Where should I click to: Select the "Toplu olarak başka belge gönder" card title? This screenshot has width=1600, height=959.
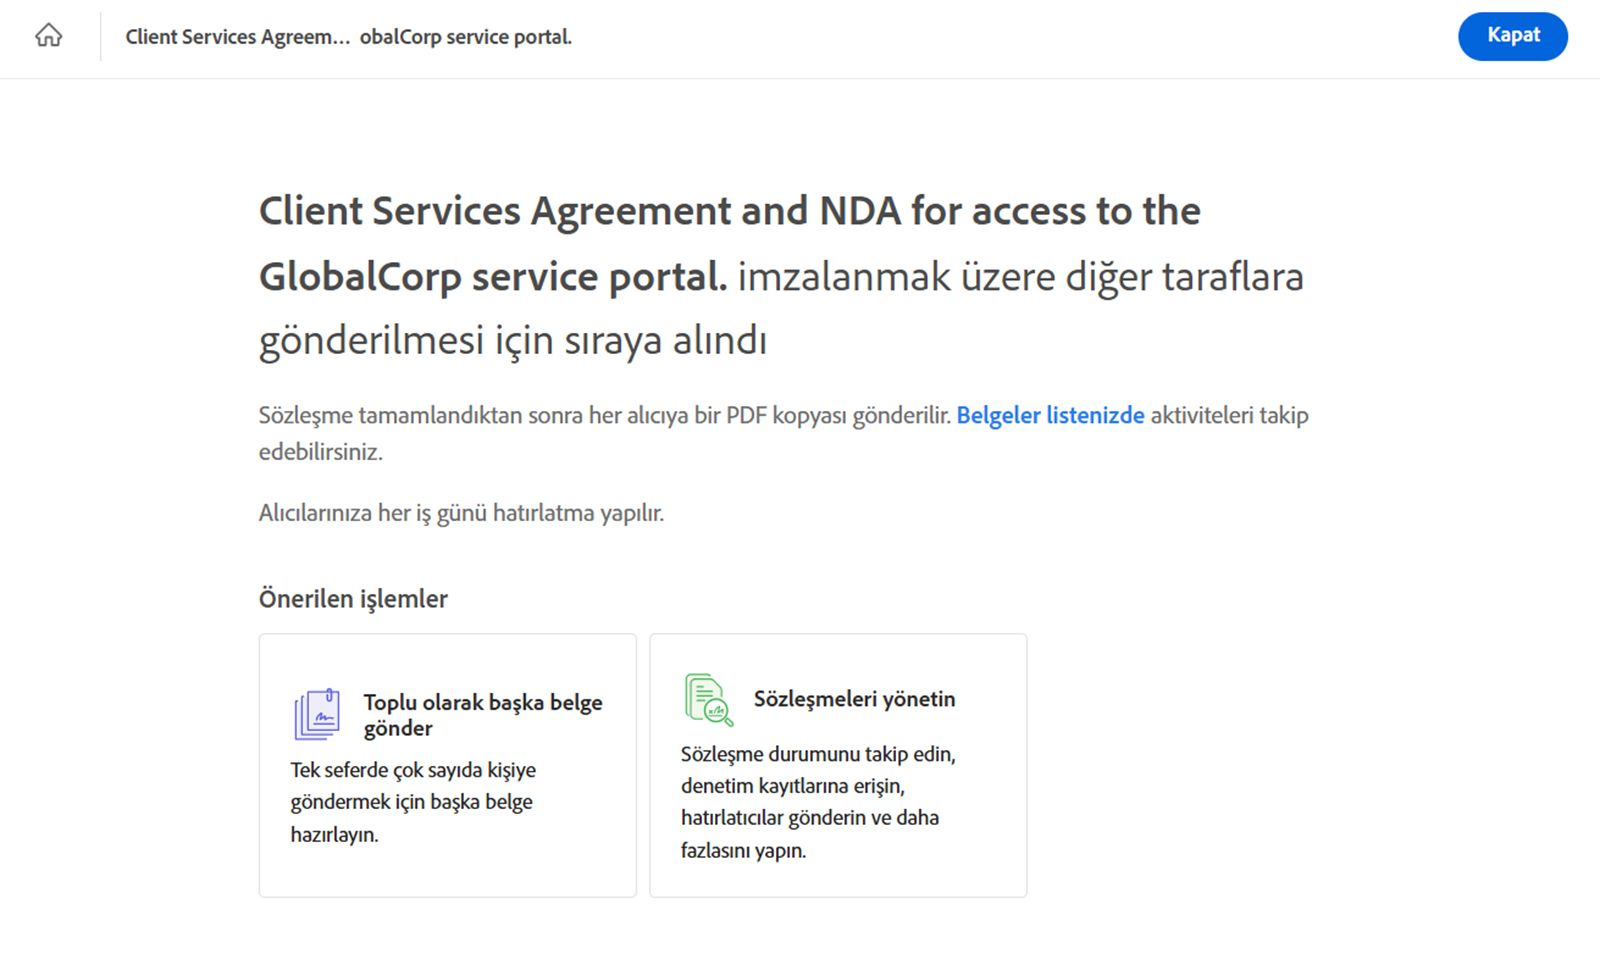click(482, 715)
